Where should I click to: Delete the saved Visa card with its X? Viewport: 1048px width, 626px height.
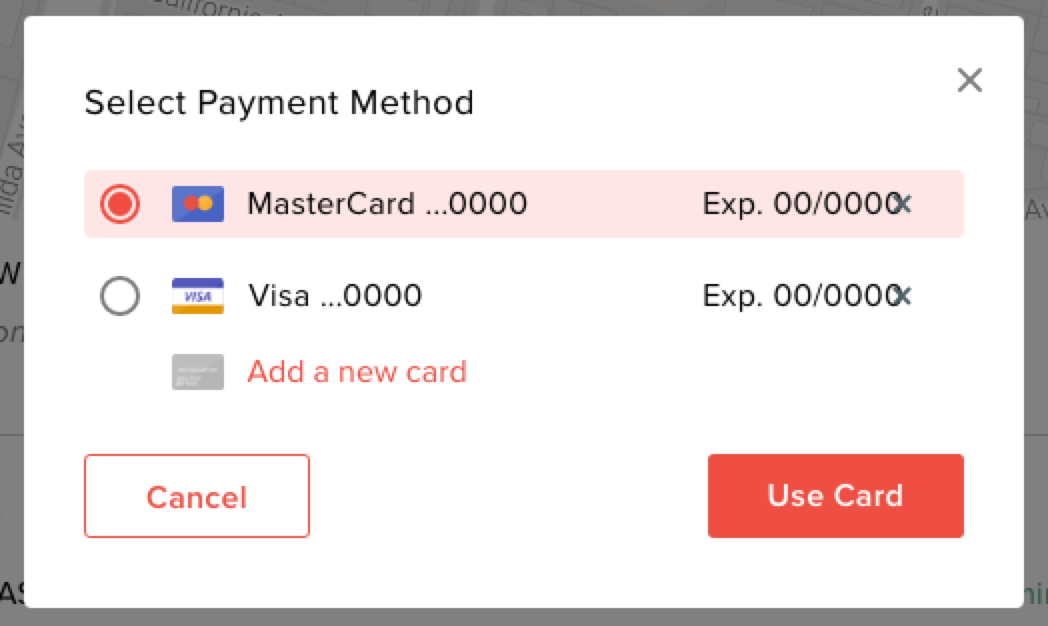click(x=904, y=296)
